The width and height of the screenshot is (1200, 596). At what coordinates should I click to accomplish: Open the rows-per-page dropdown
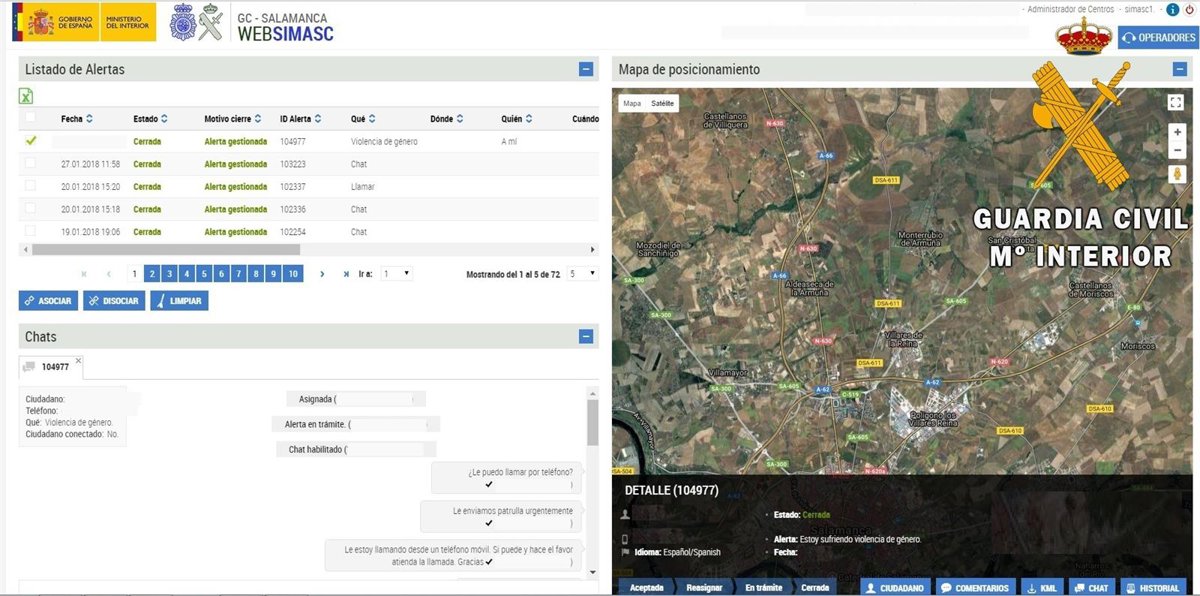[582, 273]
